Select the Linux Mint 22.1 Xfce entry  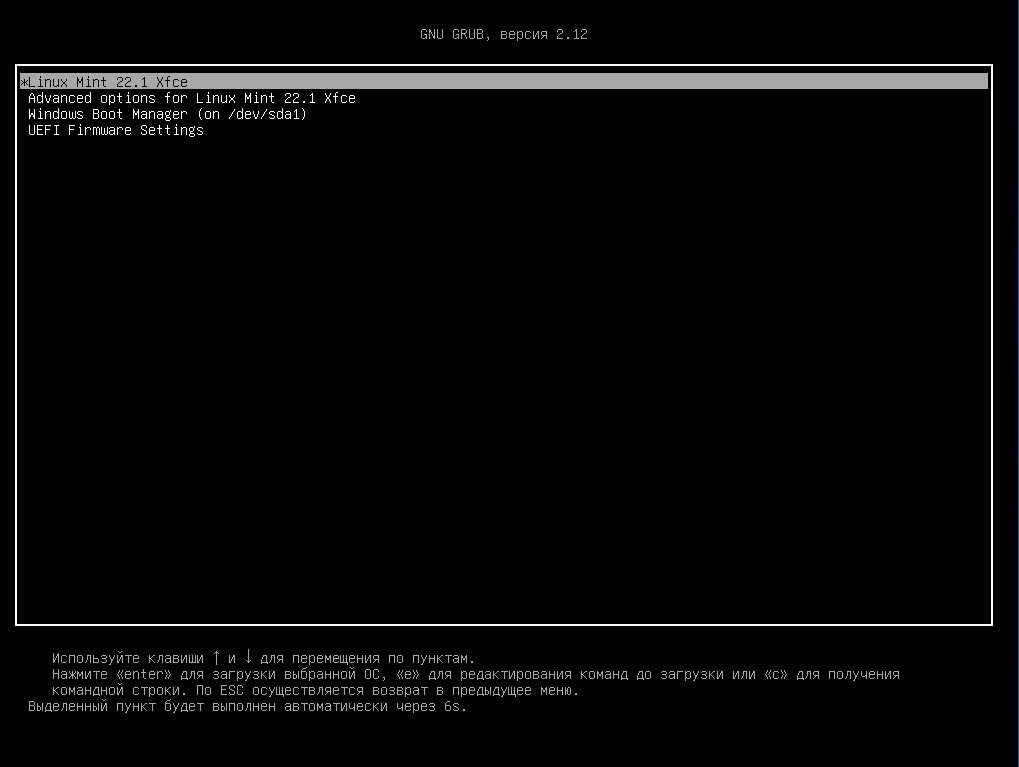(504, 82)
